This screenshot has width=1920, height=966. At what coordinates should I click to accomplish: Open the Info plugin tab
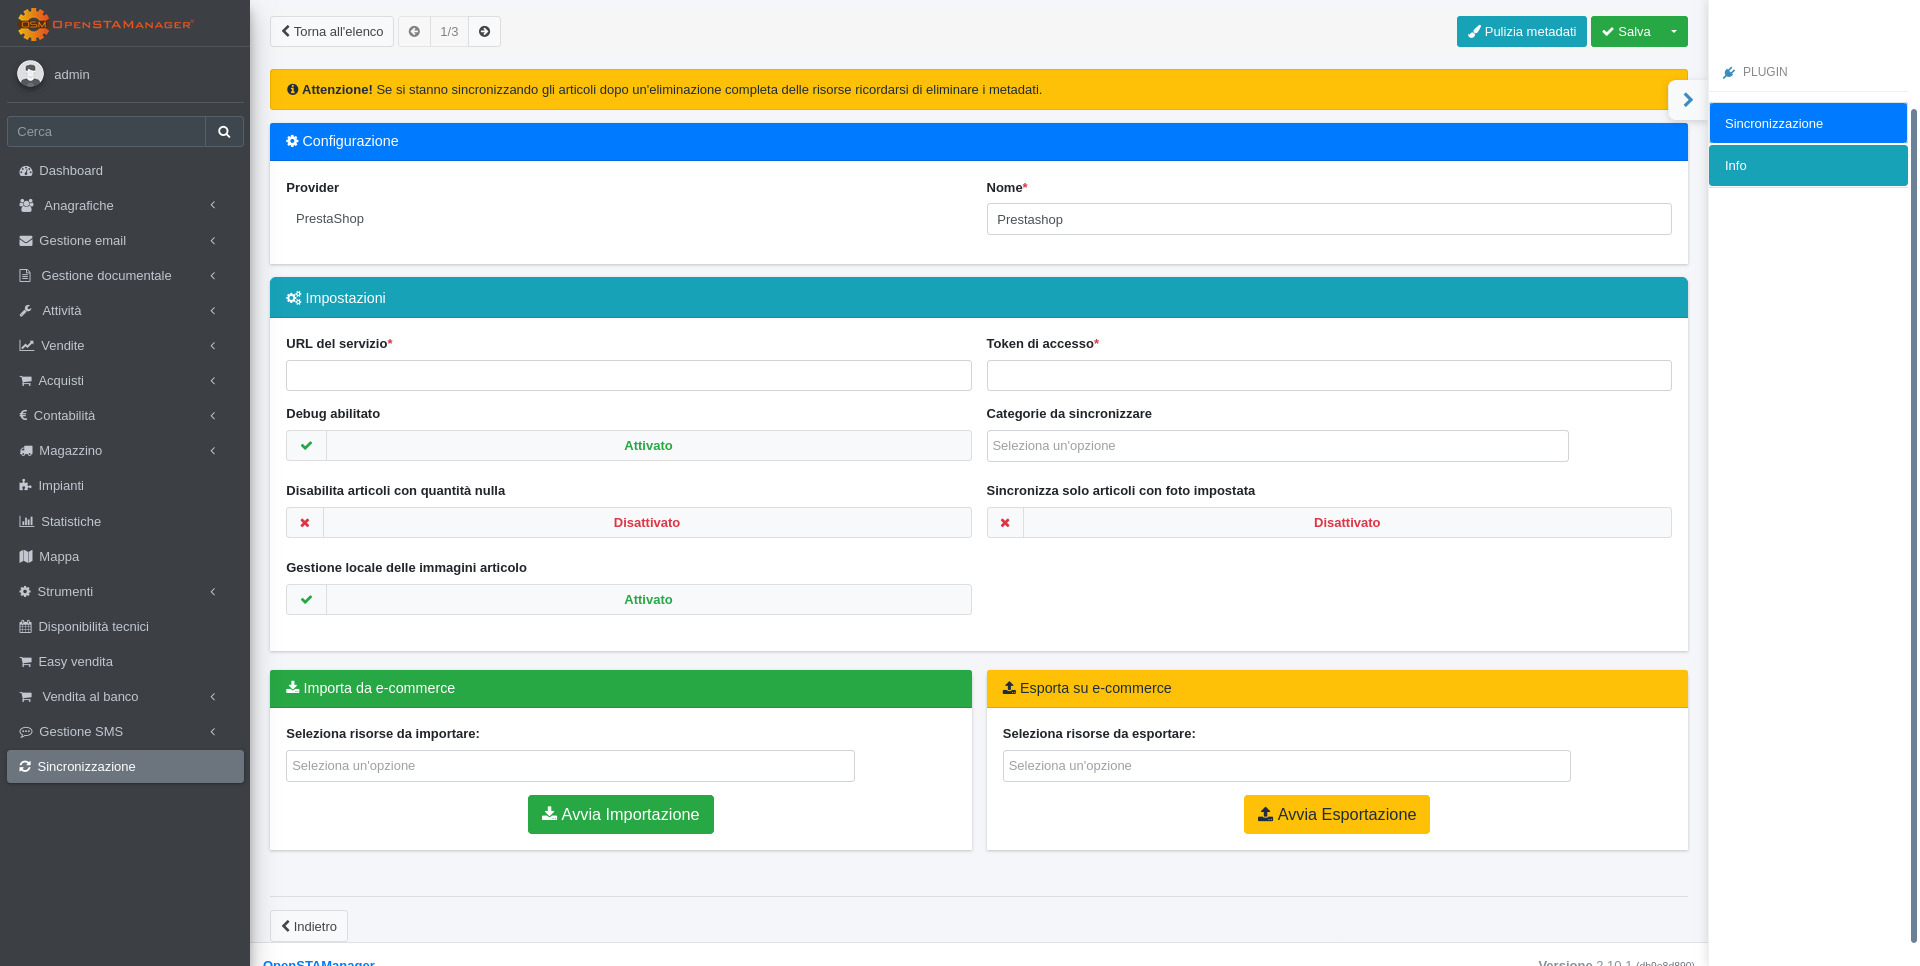[1808, 166]
